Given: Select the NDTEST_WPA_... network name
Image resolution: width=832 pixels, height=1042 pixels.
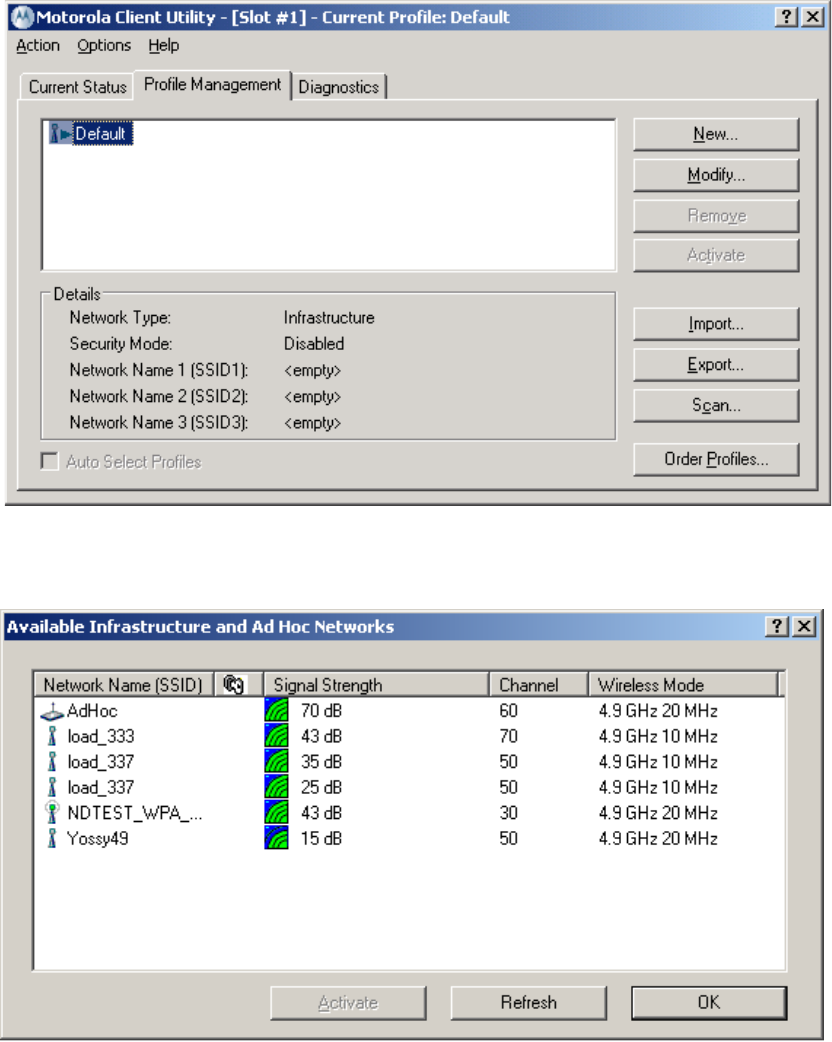Looking at the screenshot, I should point(134,813).
